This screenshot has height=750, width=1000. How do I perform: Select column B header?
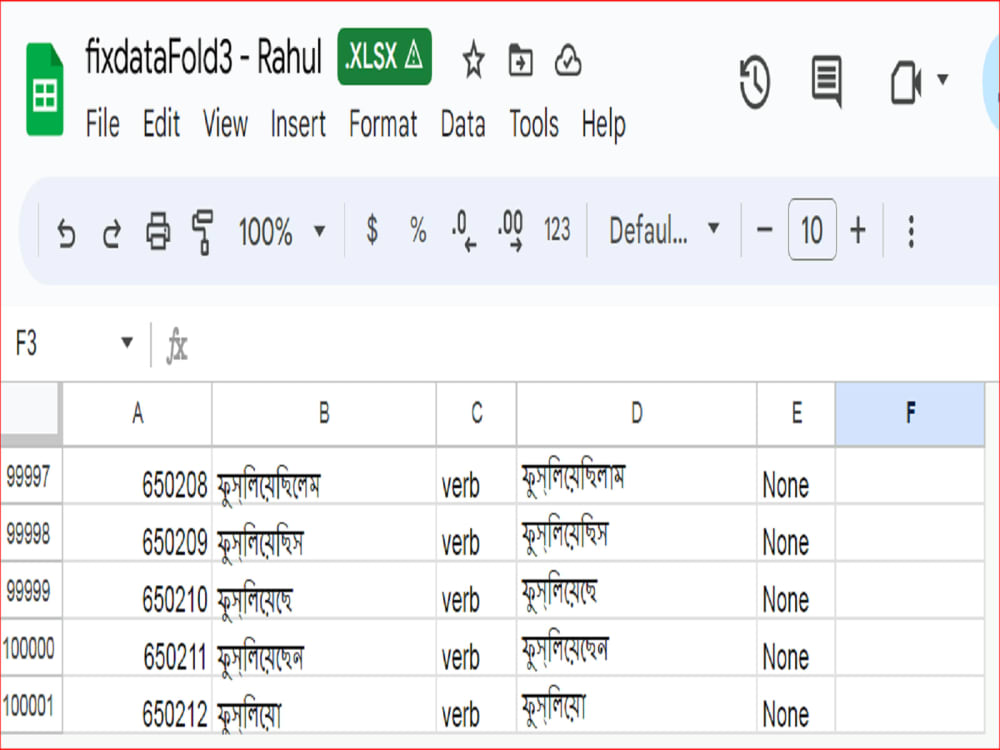(324, 414)
